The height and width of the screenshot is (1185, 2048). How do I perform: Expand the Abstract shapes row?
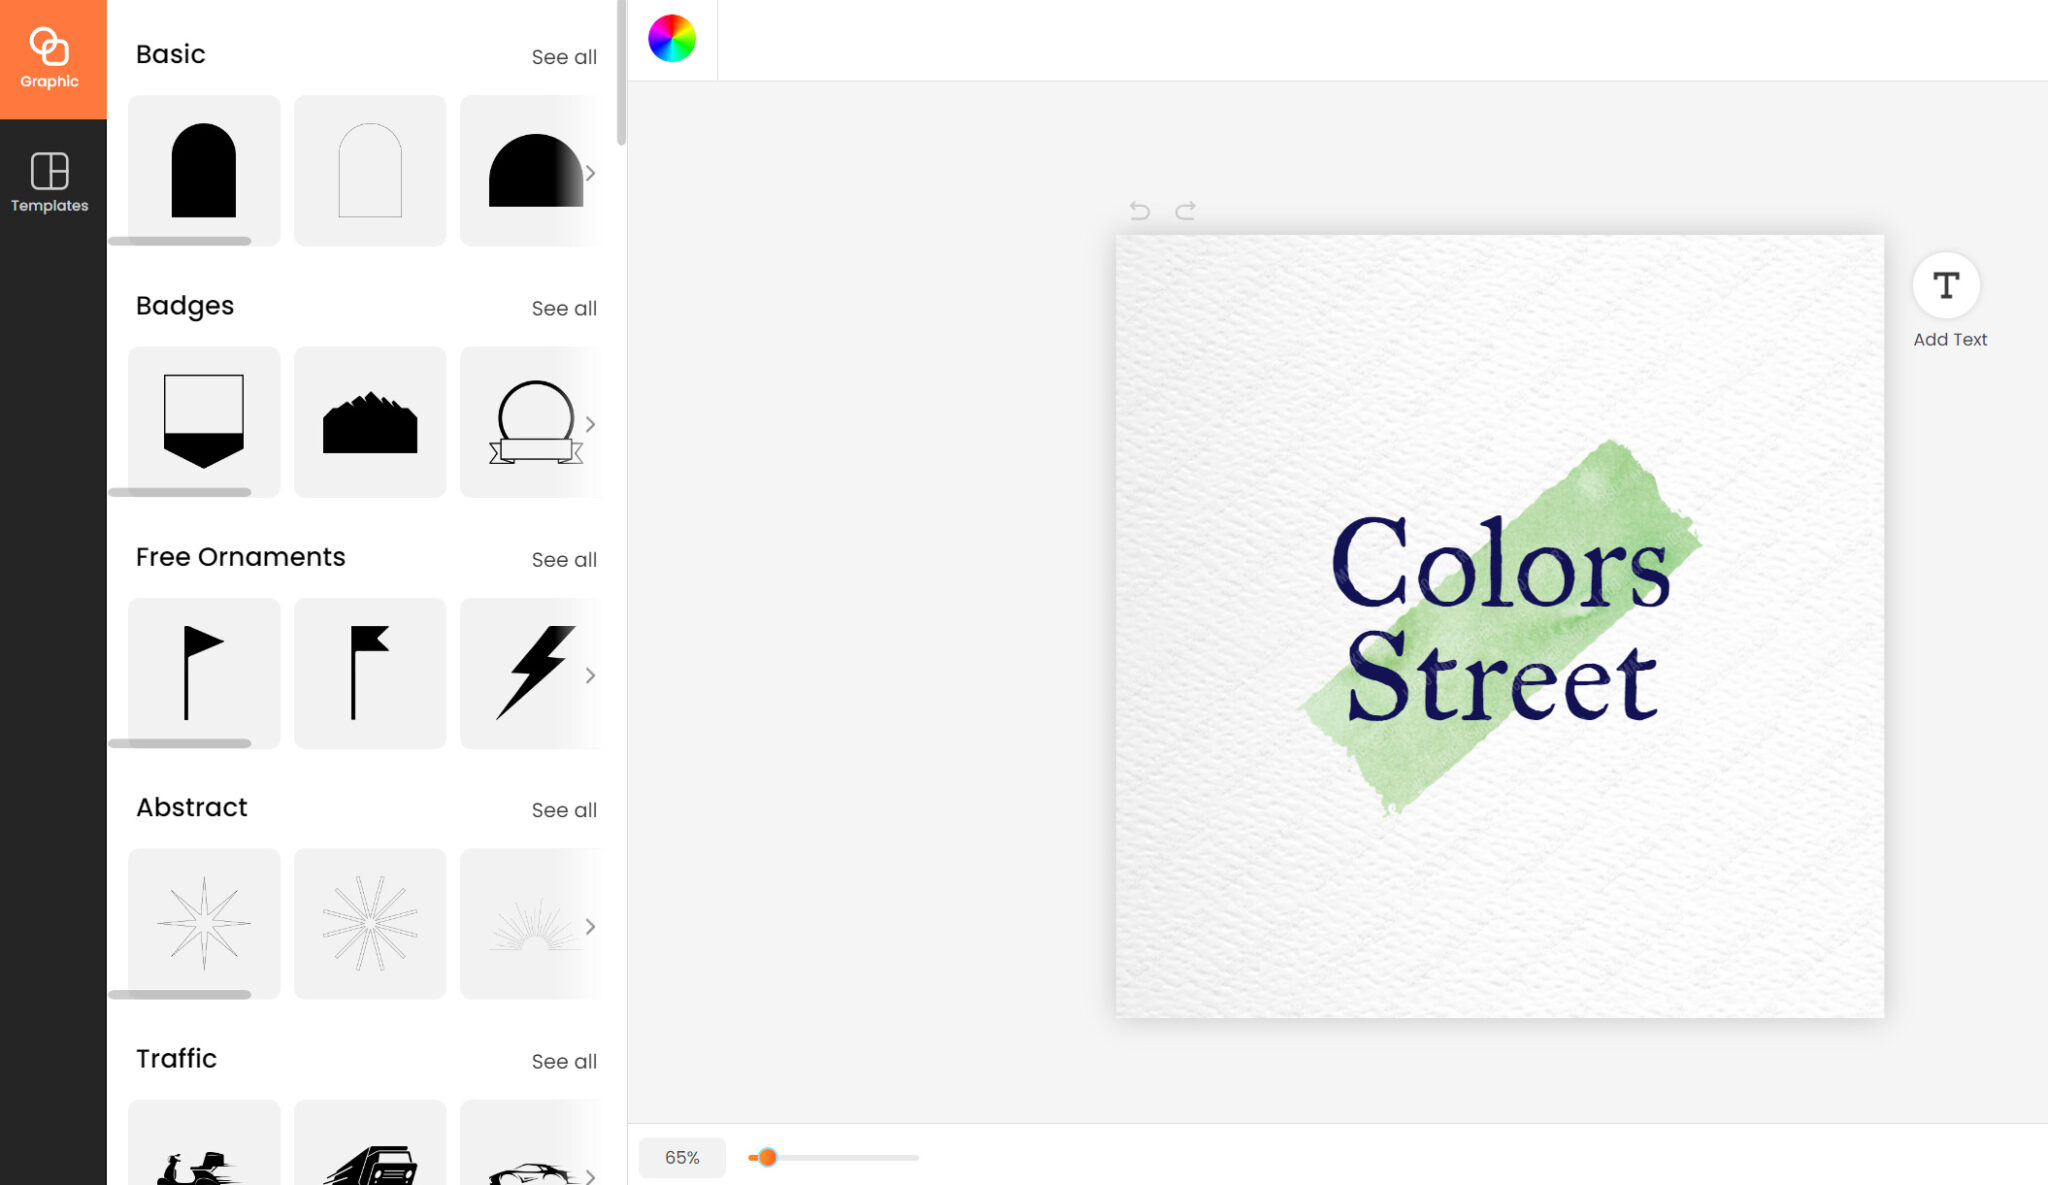tap(590, 925)
